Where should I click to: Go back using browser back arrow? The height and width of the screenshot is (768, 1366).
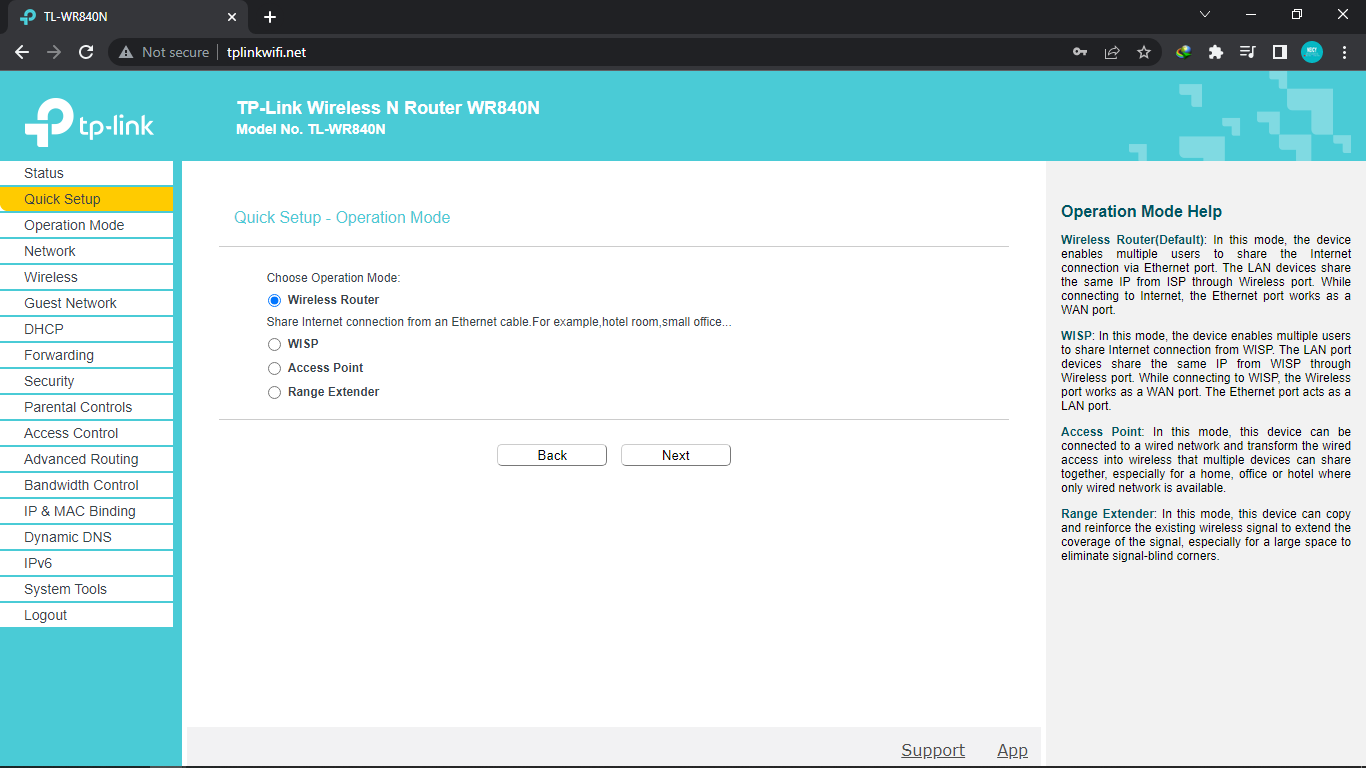[x=22, y=52]
